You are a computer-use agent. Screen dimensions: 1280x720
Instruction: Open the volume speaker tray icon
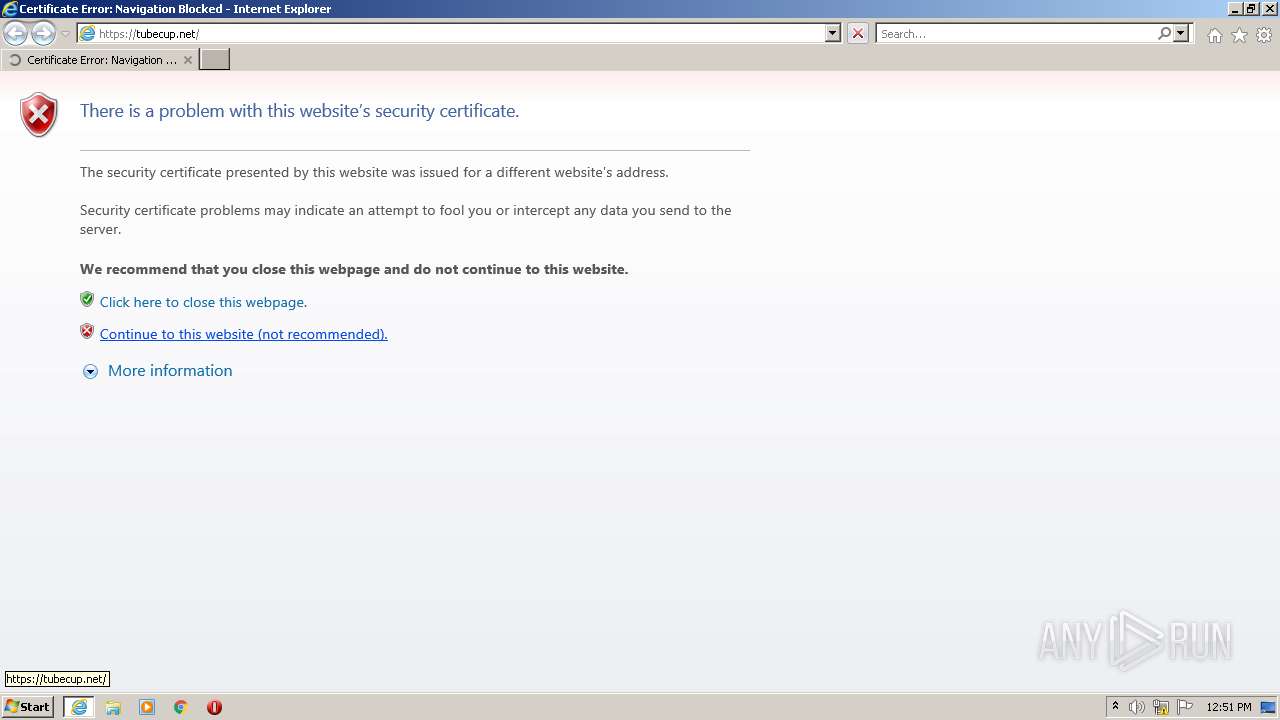(1137, 707)
